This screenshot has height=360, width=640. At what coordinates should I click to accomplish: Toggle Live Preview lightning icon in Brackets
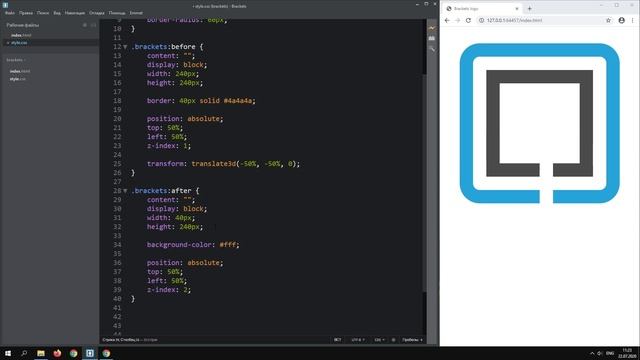[x=432, y=28]
